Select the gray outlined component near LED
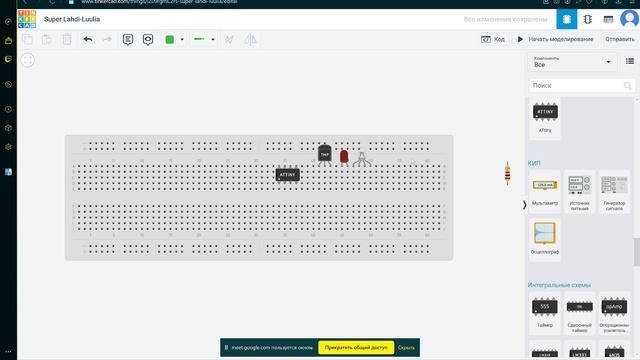 (x=362, y=159)
